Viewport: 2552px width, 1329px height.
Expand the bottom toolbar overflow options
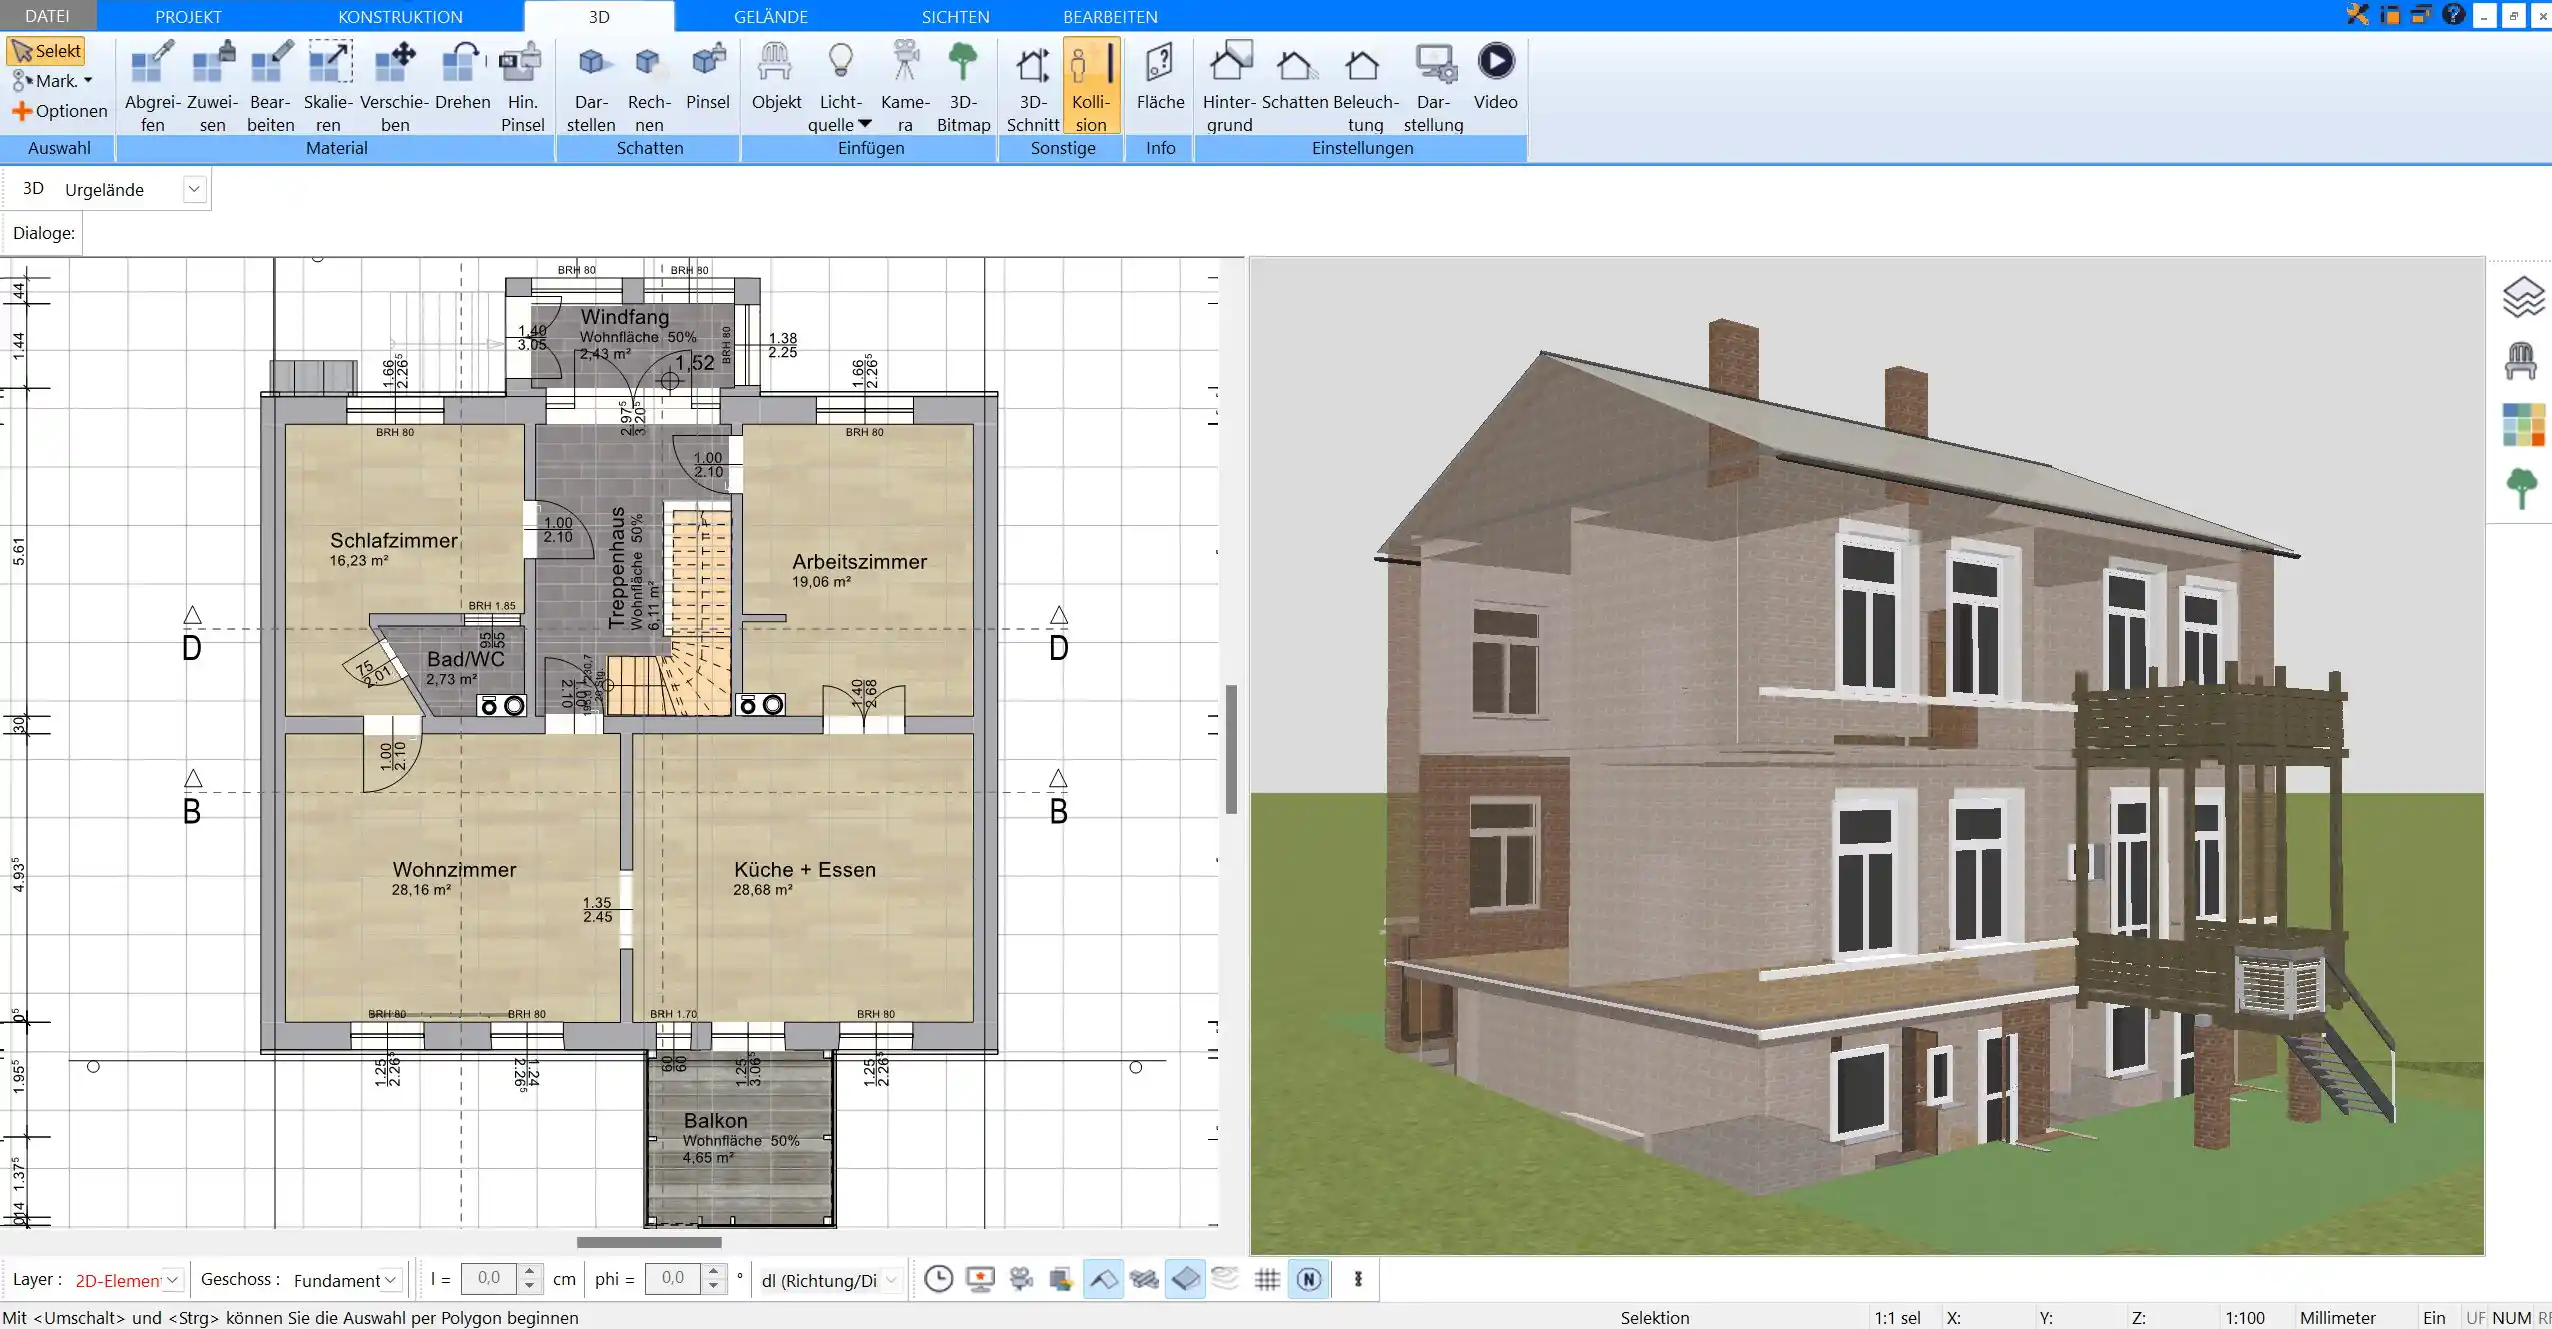point(1358,1279)
